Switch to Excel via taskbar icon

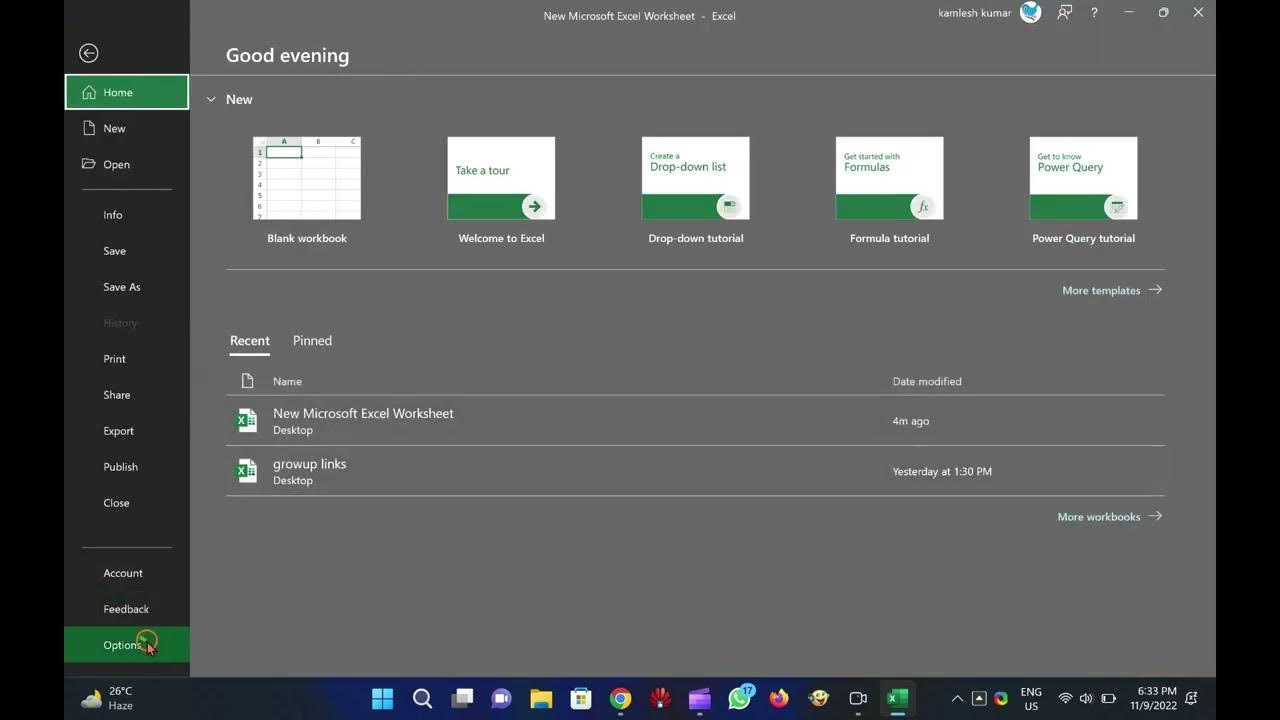click(x=898, y=698)
